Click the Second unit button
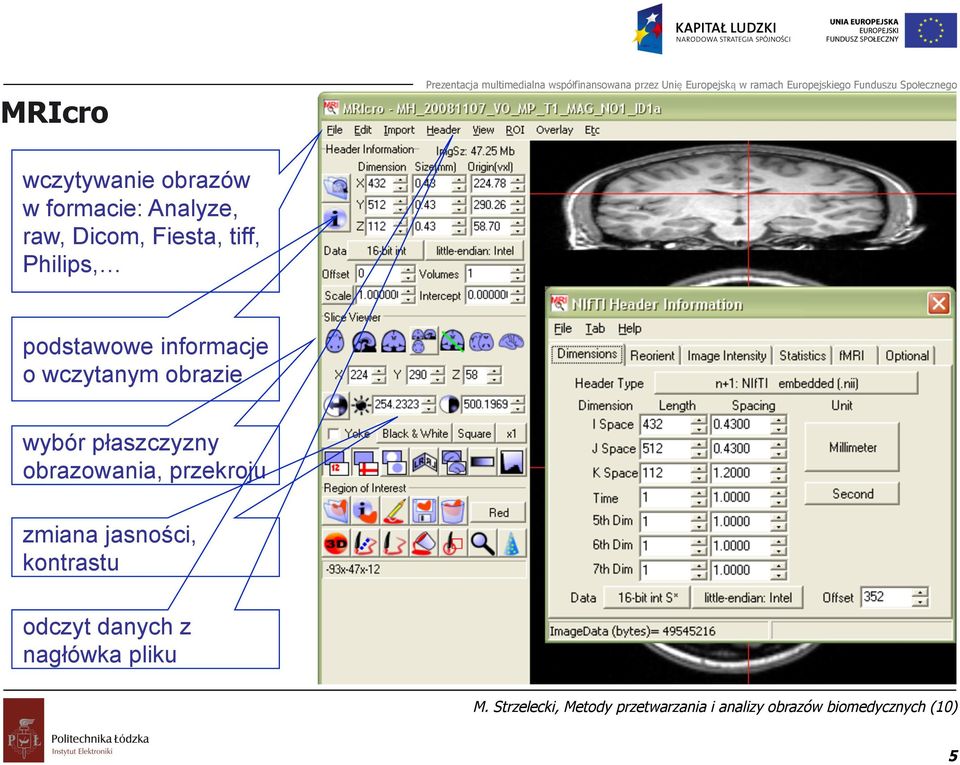Viewport: 960px width, 765px height. point(852,493)
